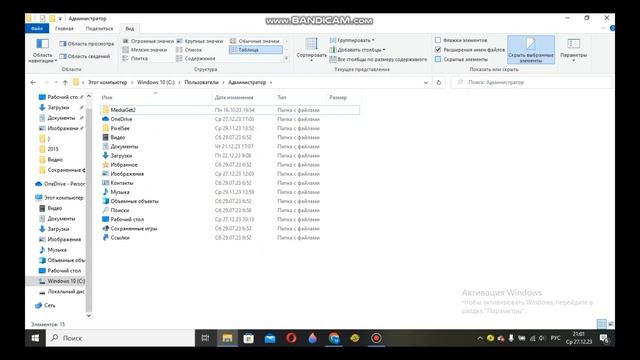640x360 pixels.
Task: Go up one folder level
Action: coord(65,82)
